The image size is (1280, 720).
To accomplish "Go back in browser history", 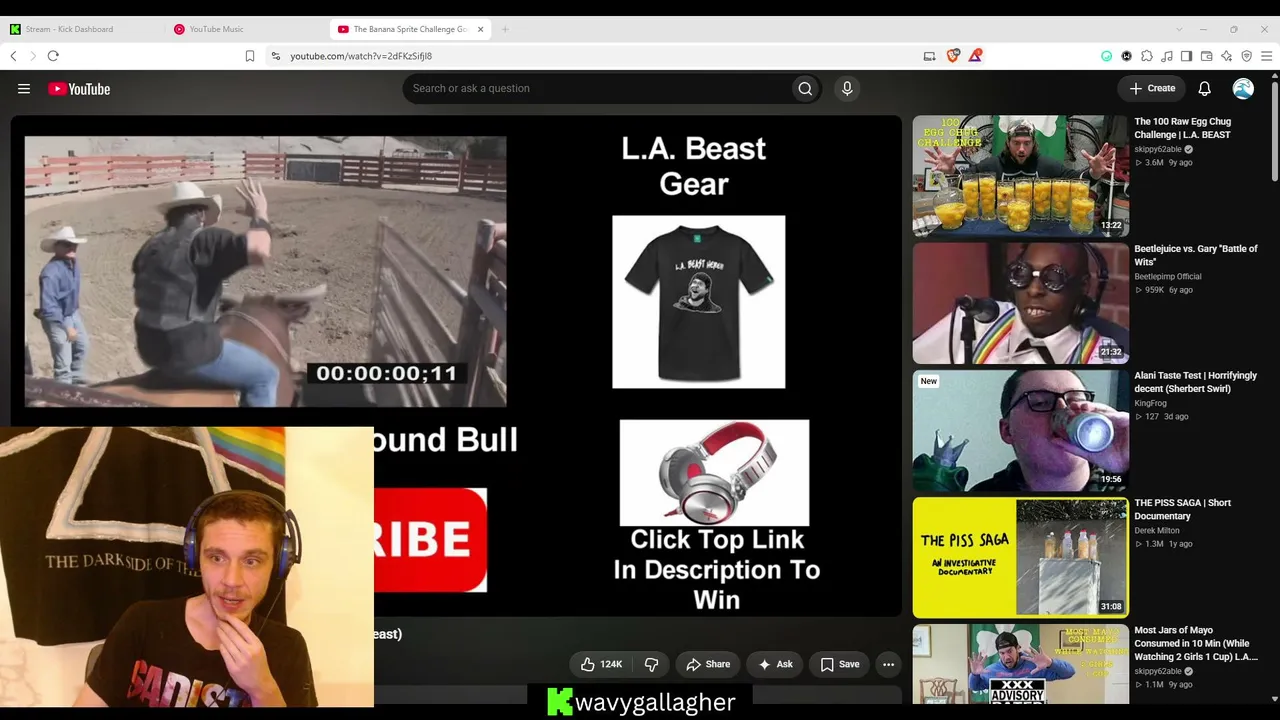I will pyautogui.click(x=13, y=56).
